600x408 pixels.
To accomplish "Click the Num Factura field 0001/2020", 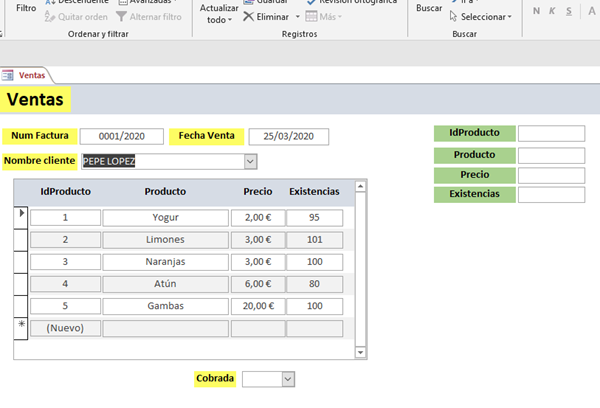I will [x=122, y=136].
